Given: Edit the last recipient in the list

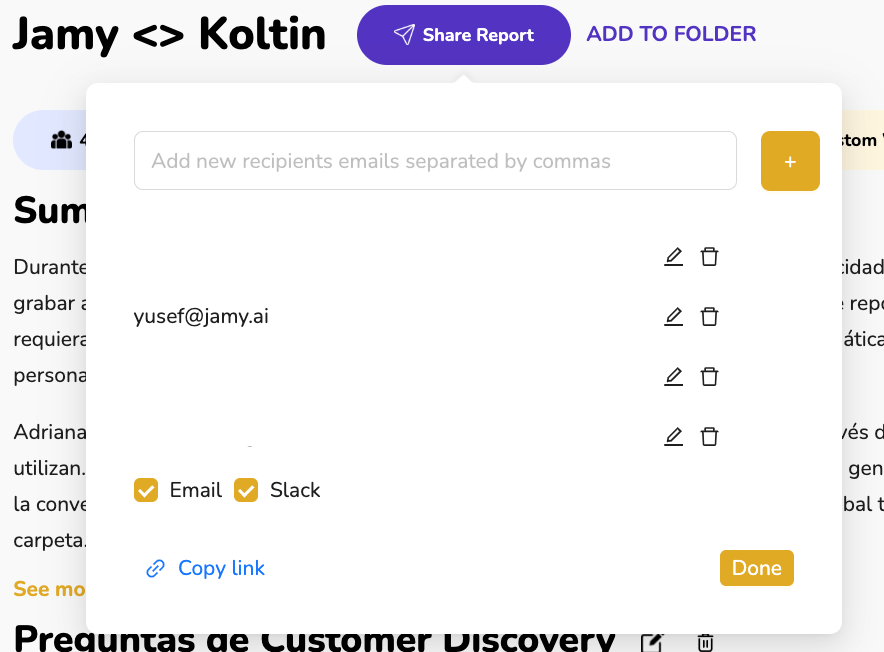Looking at the screenshot, I should (674, 437).
